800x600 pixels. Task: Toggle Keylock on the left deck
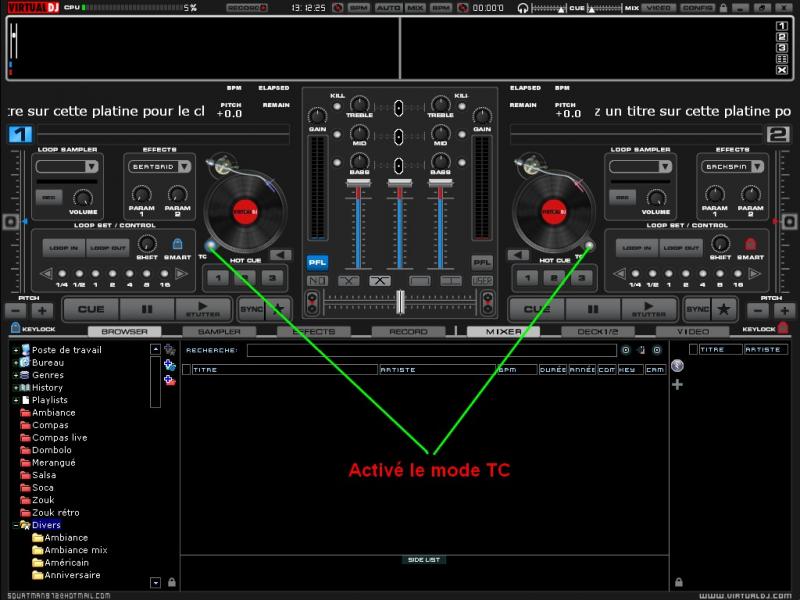pos(17,329)
